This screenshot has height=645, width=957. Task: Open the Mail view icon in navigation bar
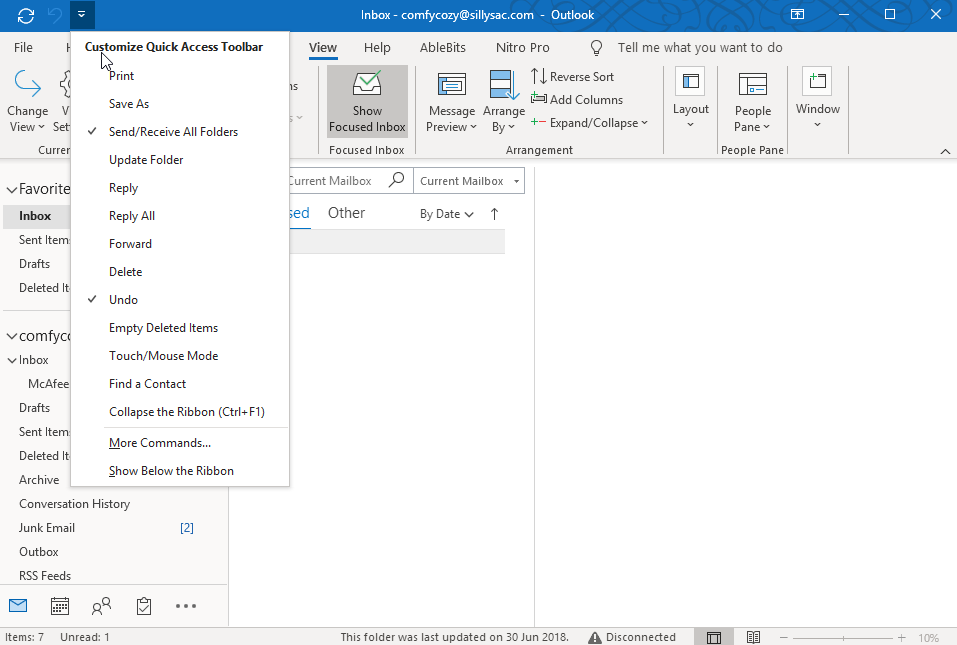[x=18, y=606]
